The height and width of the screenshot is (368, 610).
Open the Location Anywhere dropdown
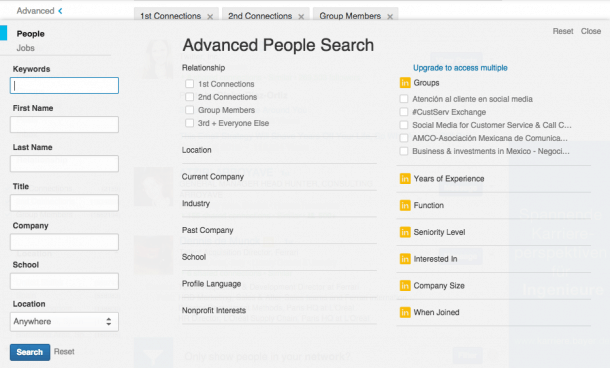(64, 322)
